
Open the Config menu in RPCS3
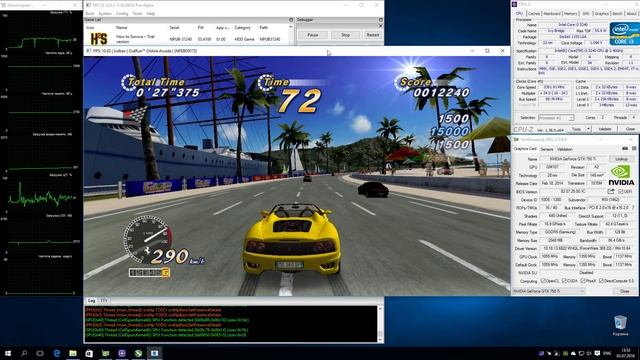(x=122, y=13)
